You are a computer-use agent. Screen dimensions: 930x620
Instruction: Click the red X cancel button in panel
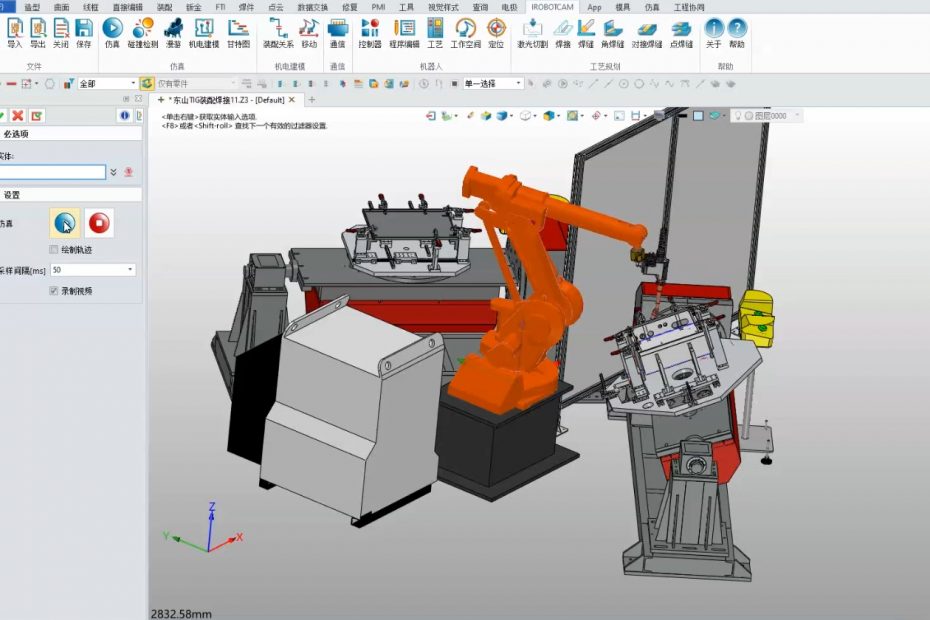point(19,116)
